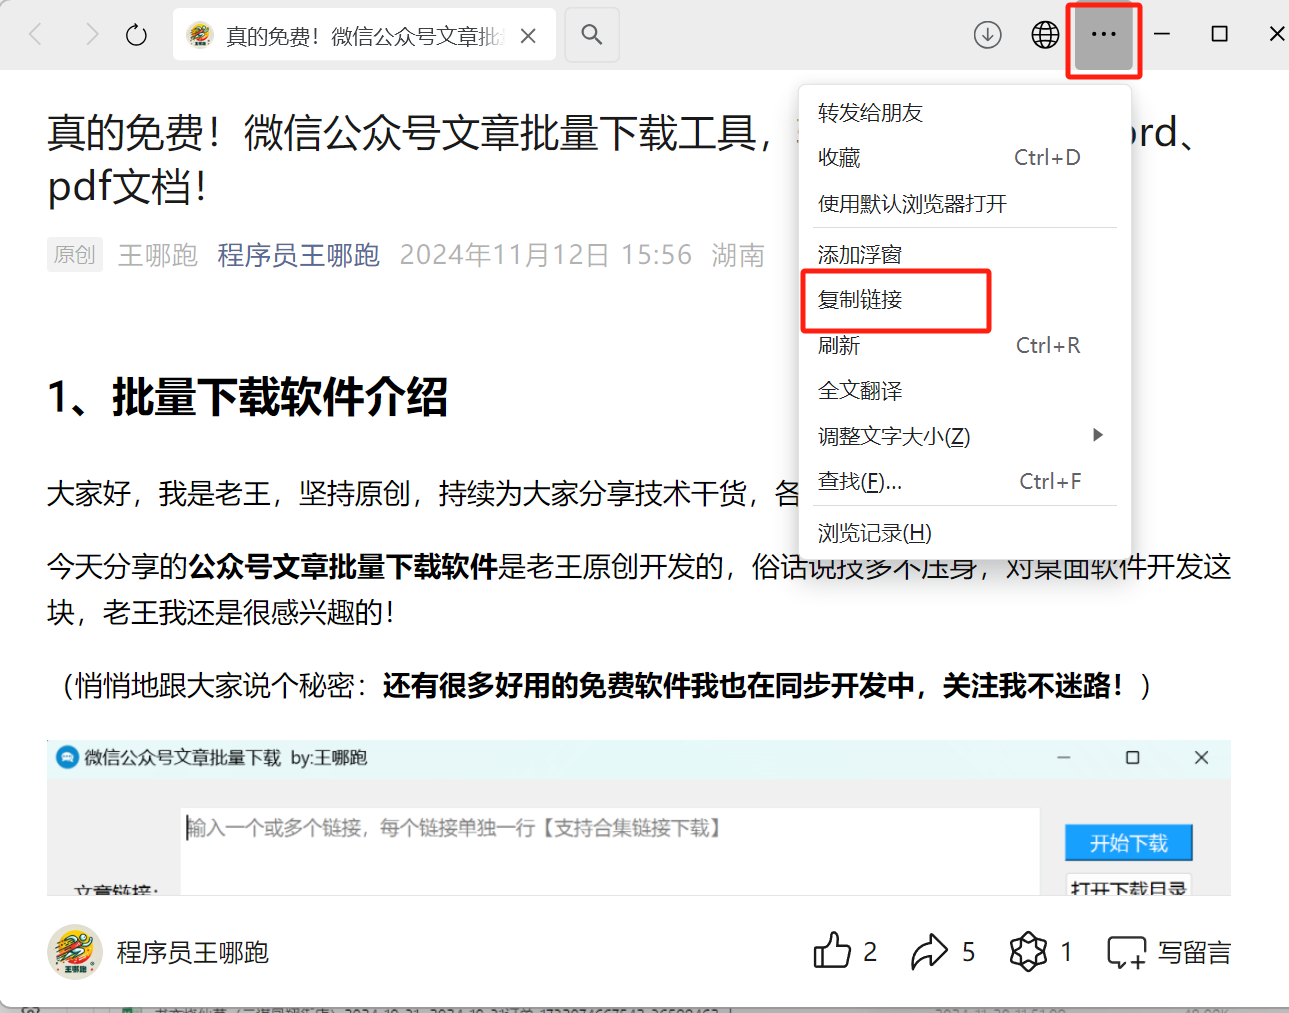Open 查找(F)... from the menu
The height and width of the screenshot is (1013, 1289).
[x=860, y=482]
